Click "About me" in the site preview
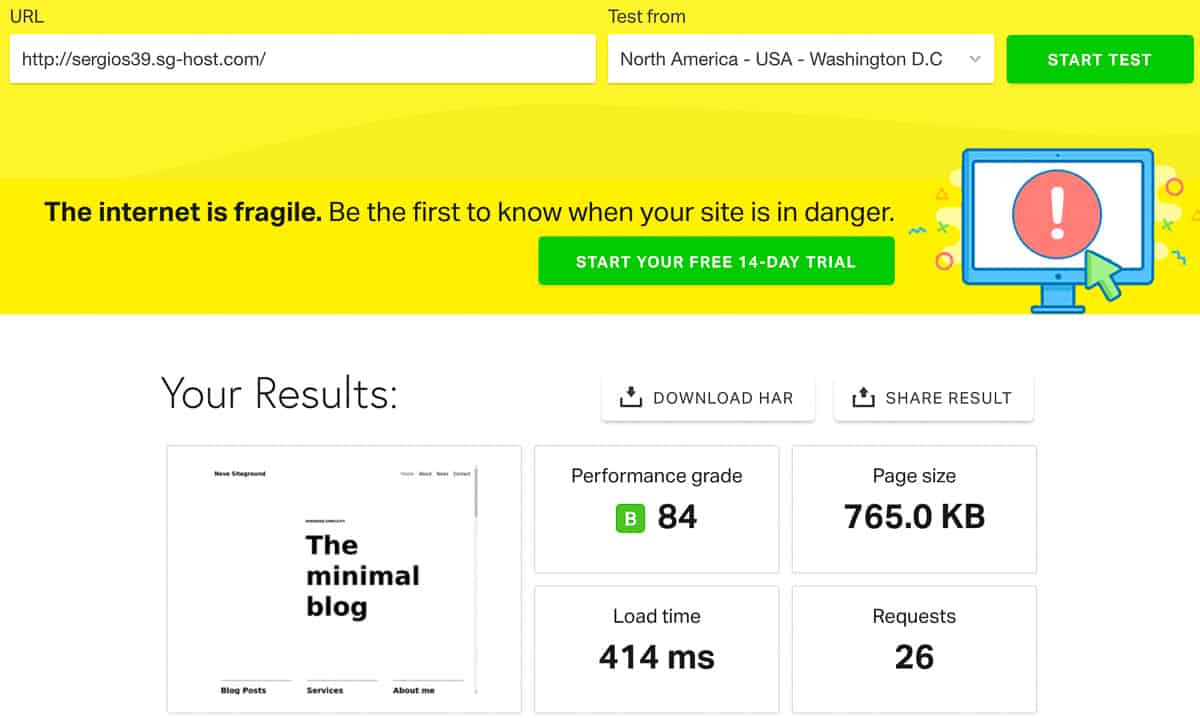Screen dimensions: 1200x718 [413, 690]
